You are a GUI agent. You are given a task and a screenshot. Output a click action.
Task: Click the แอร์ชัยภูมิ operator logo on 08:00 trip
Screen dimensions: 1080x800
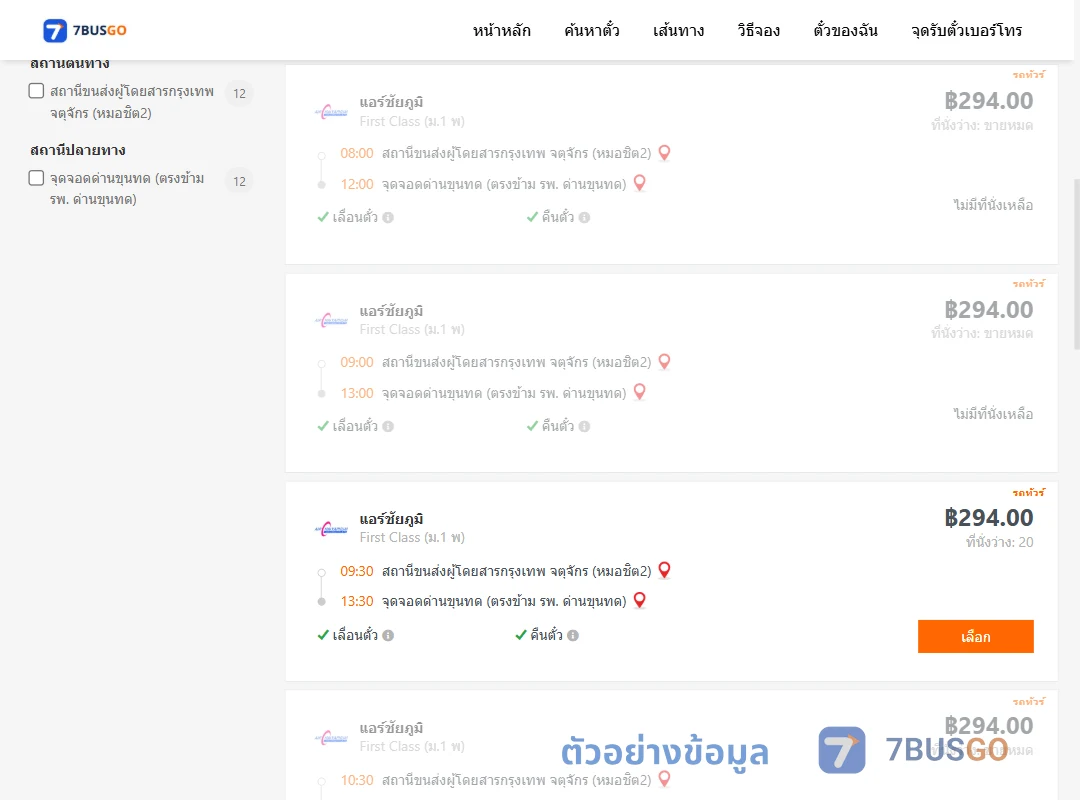click(x=331, y=112)
